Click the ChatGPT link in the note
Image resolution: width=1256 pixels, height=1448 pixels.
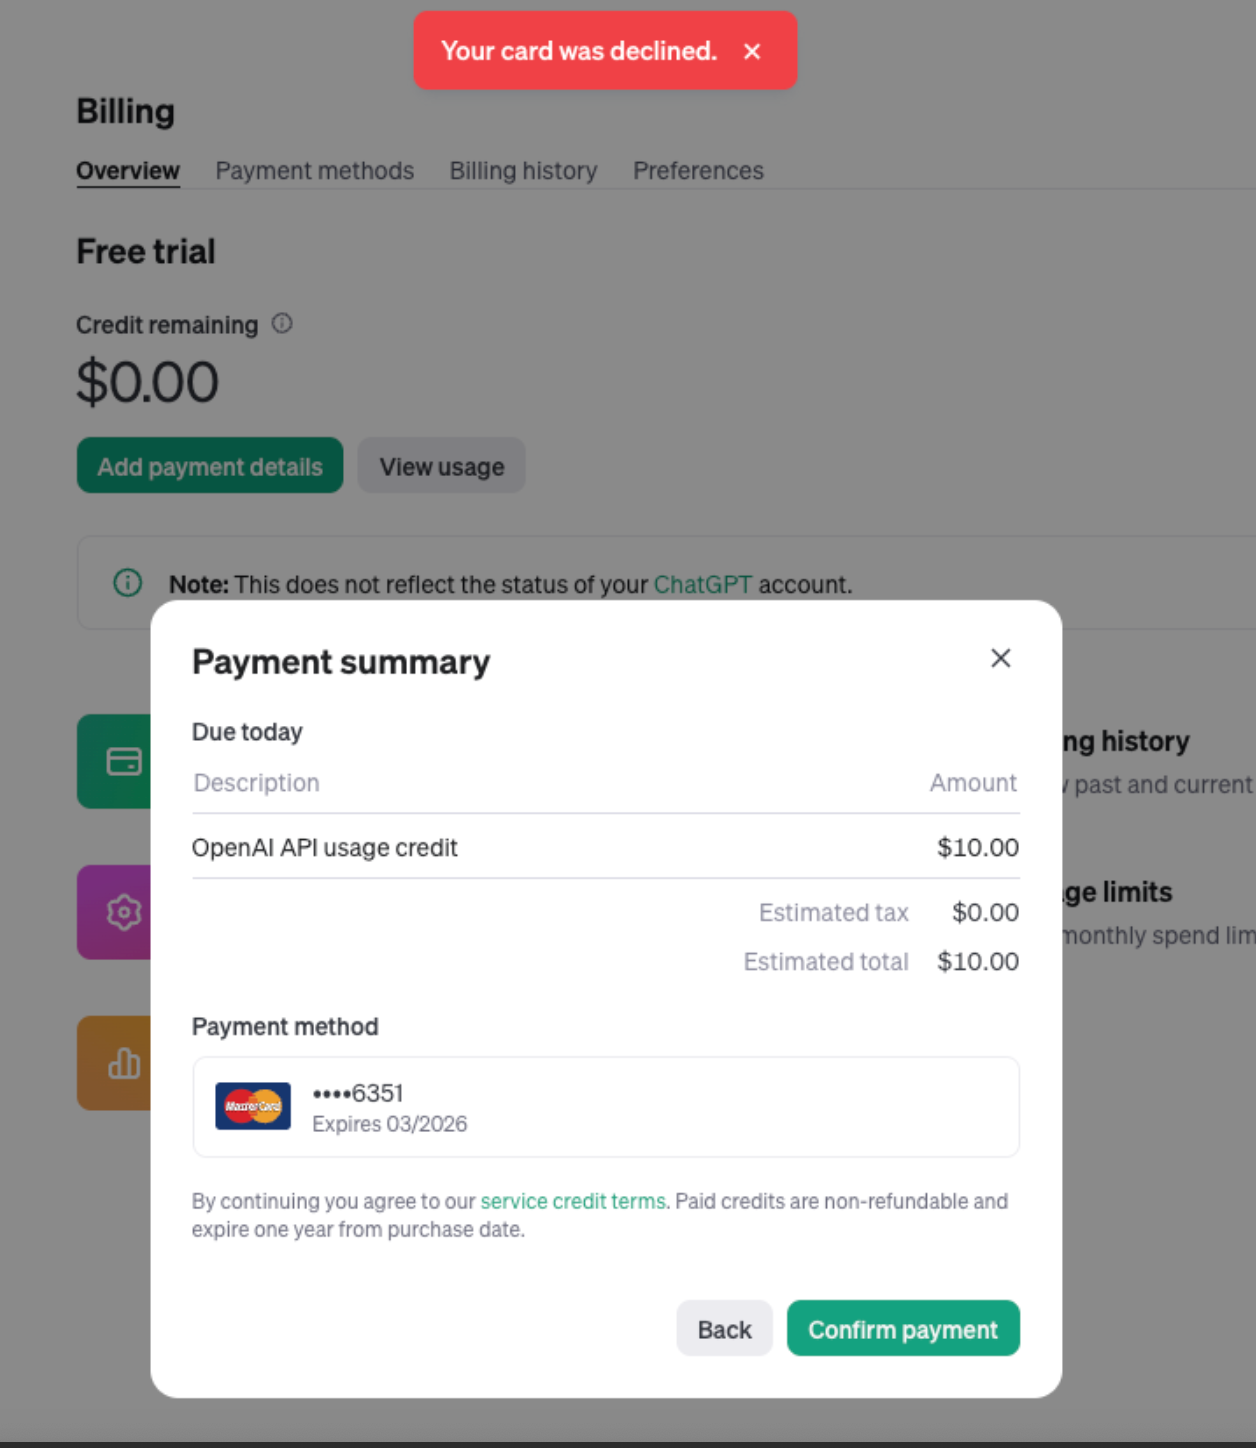click(704, 583)
